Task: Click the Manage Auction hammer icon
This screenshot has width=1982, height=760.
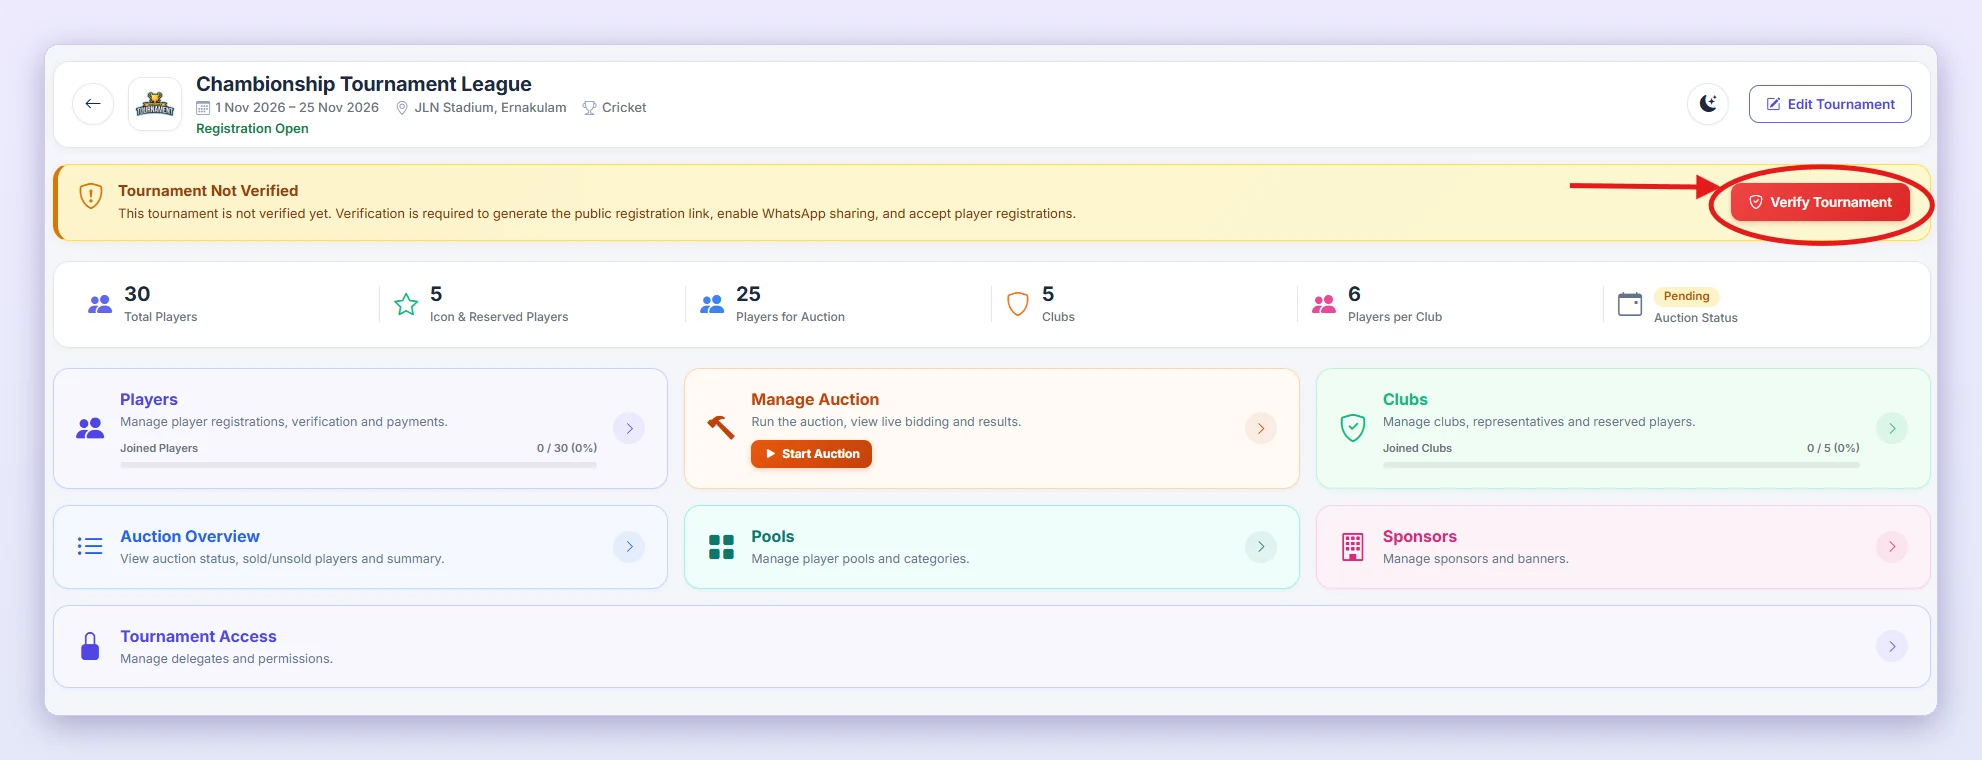Action: [721, 427]
